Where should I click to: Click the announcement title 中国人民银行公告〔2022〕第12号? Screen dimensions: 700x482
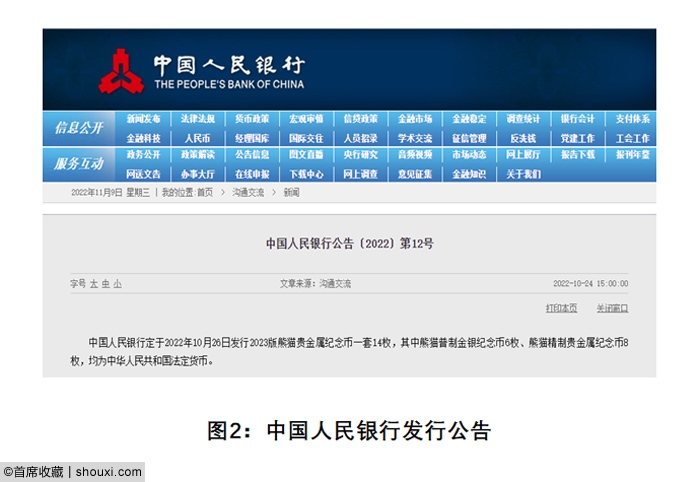350,244
